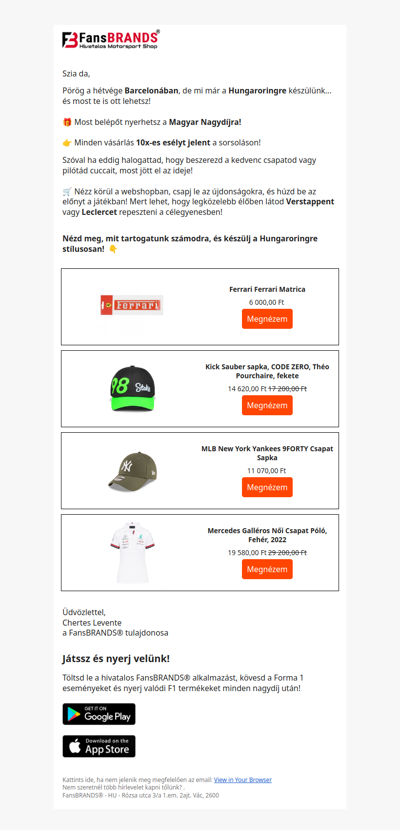Open the App Store download badge
The image size is (400, 830).
click(x=99, y=746)
